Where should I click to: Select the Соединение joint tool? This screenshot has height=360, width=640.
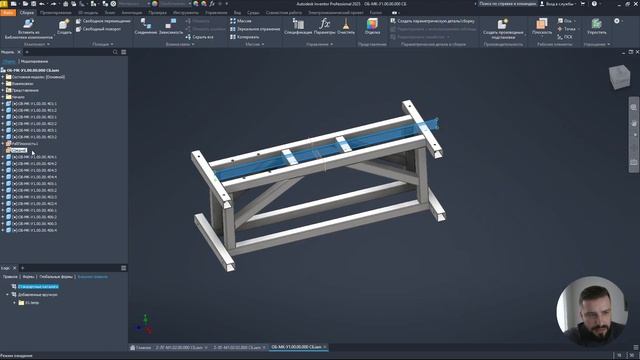145,27
